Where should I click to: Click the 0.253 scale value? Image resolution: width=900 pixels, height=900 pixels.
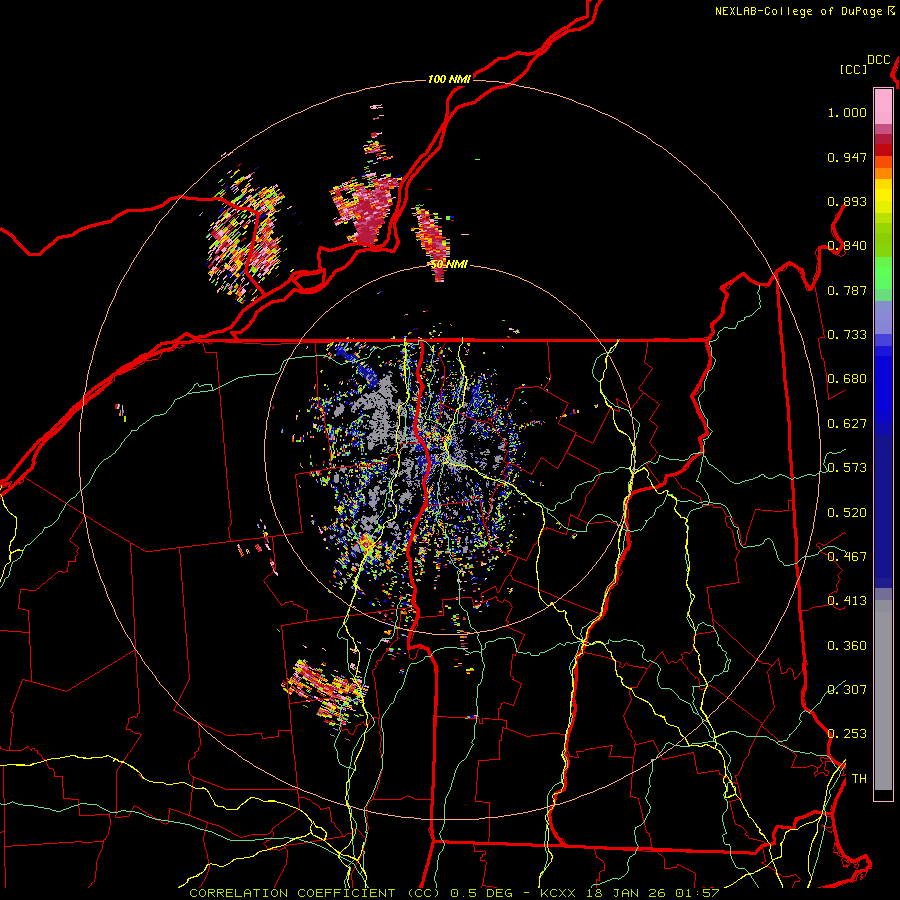(847, 734)
